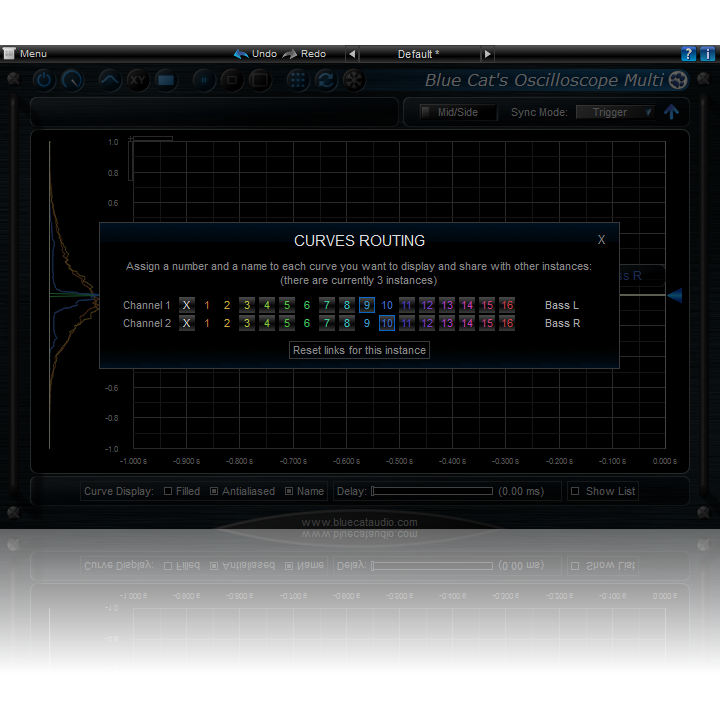Assign Channel 2 to curve 1
The width and height of the screenshot is (720, 720).
click(x=207, y=323)
